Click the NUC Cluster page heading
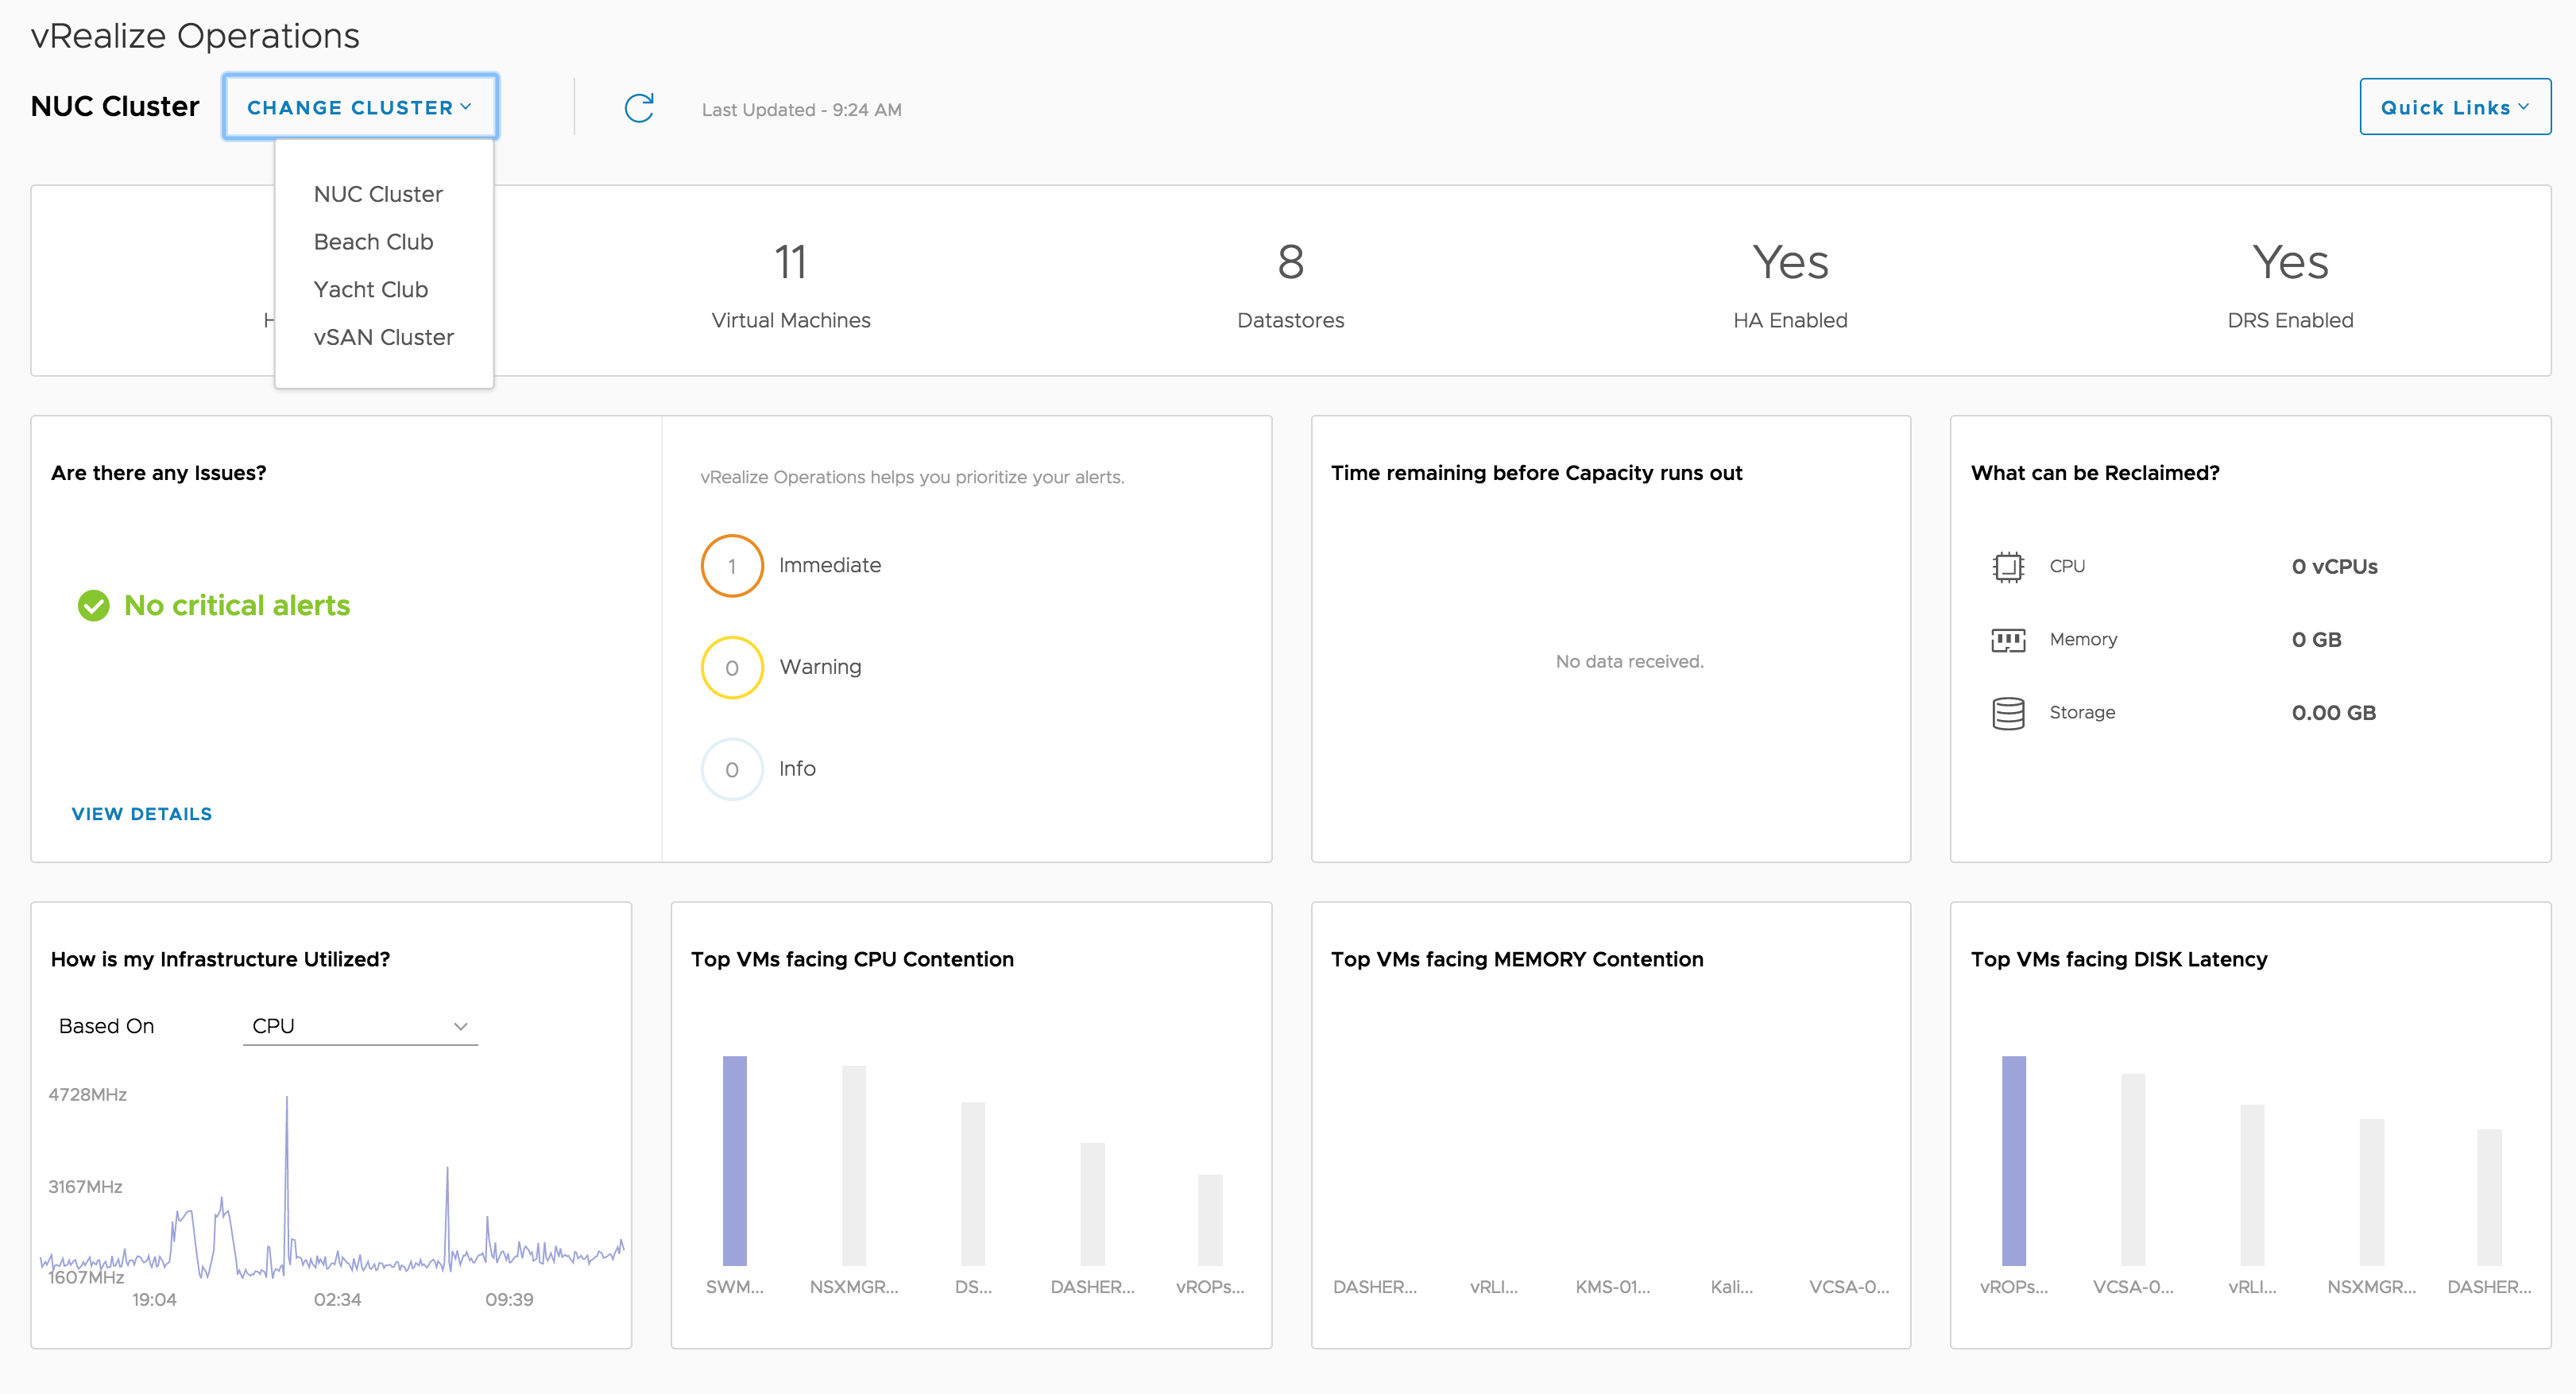Image resolution: width=2576 pixels, height=1394 pixels. pyautogui.click(x=115, y=106)
